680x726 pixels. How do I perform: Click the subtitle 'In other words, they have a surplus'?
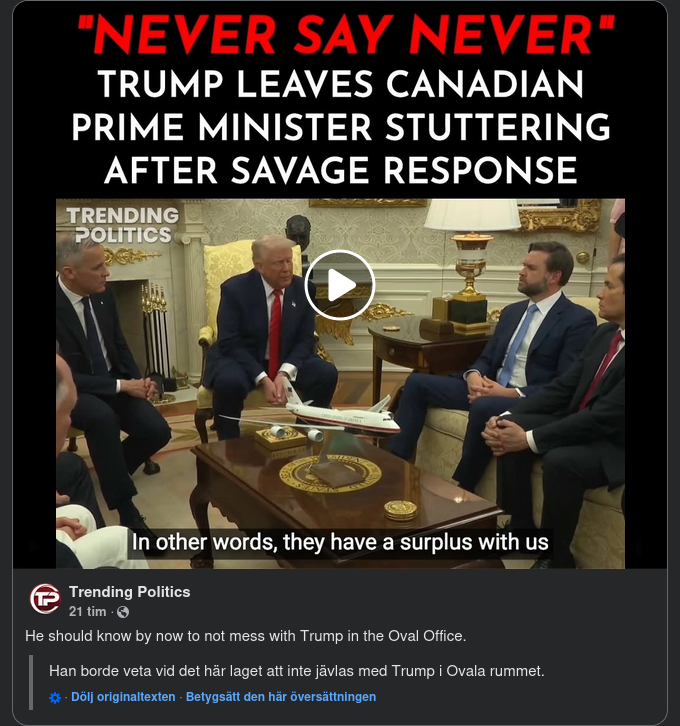coord(340,542)
